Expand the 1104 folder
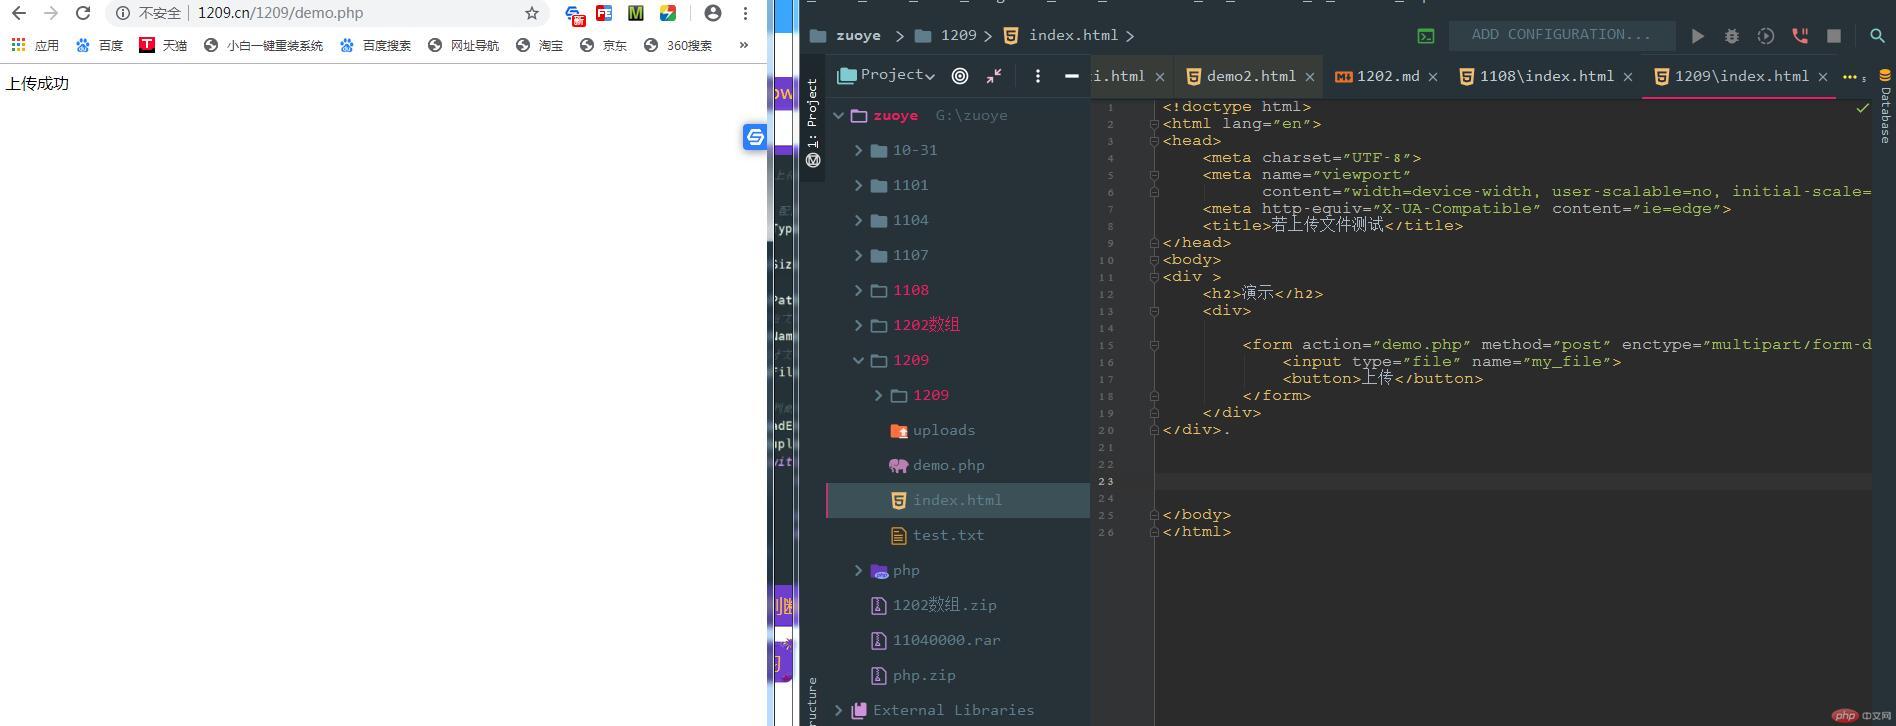The height and width of the screenshot is (726, 1896). coord(859,220)
